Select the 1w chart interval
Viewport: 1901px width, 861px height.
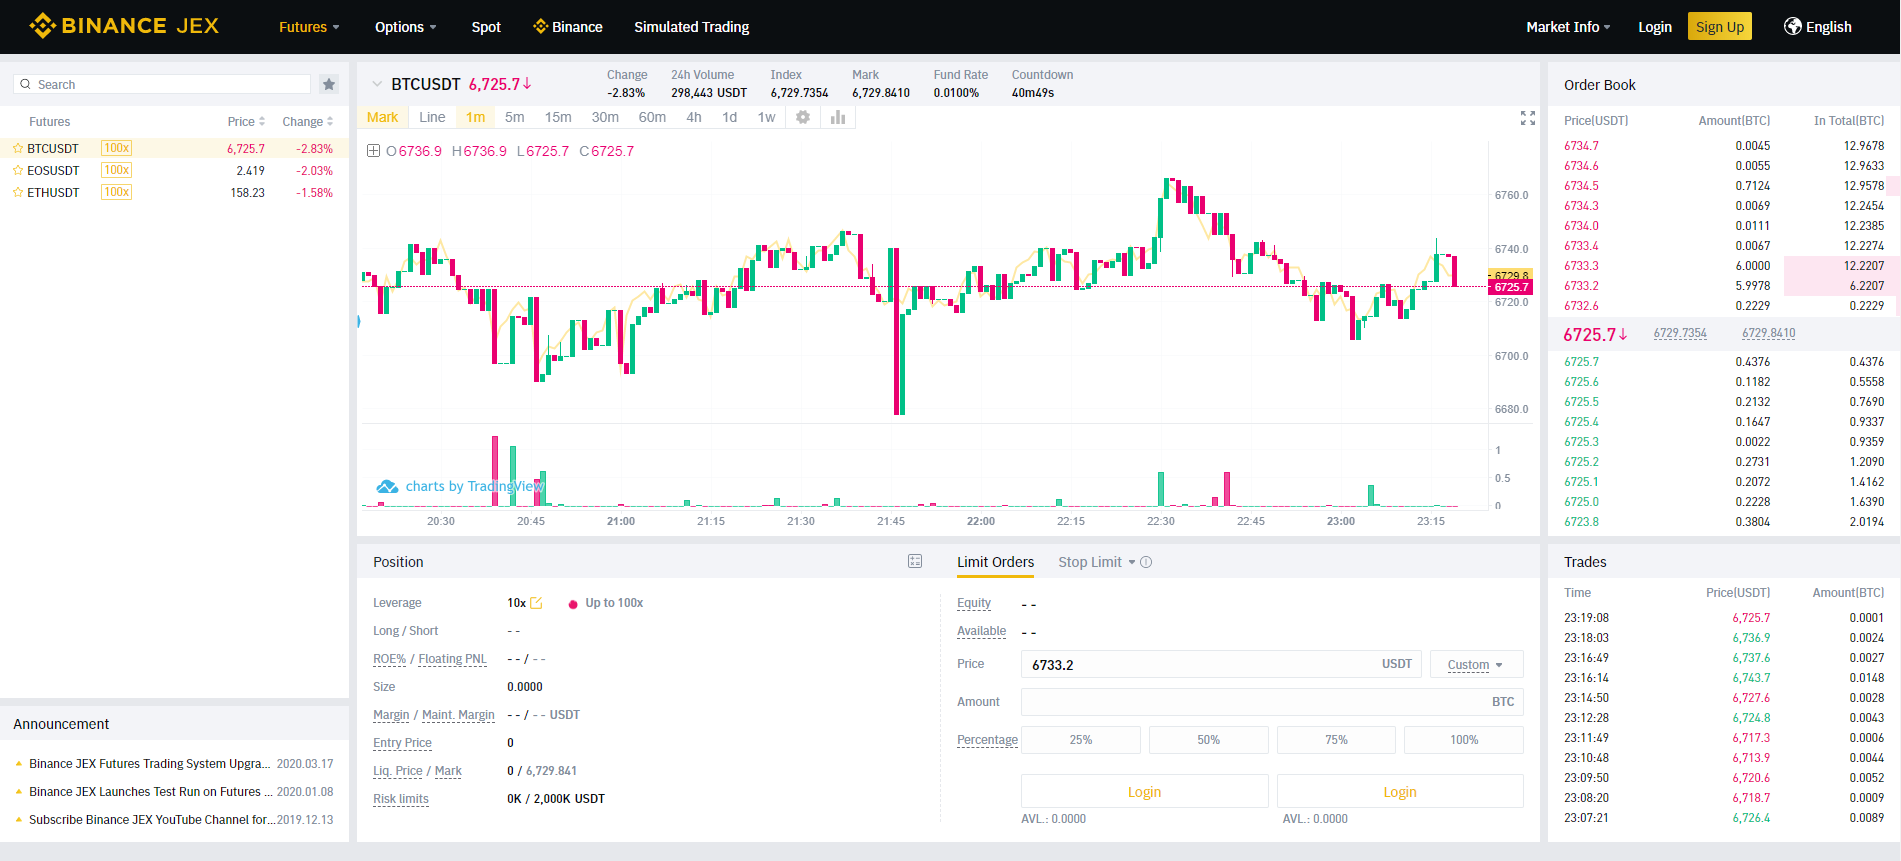(x=766, y=117)
